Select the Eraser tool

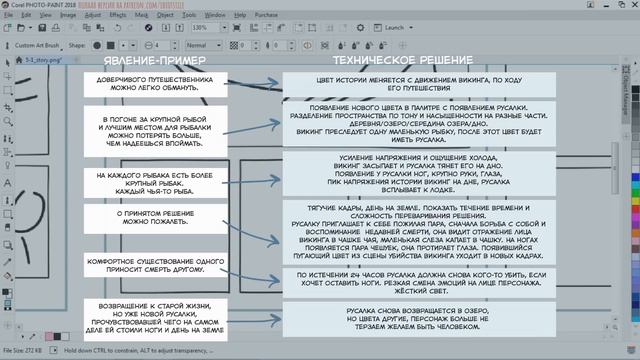click(7, 227)
